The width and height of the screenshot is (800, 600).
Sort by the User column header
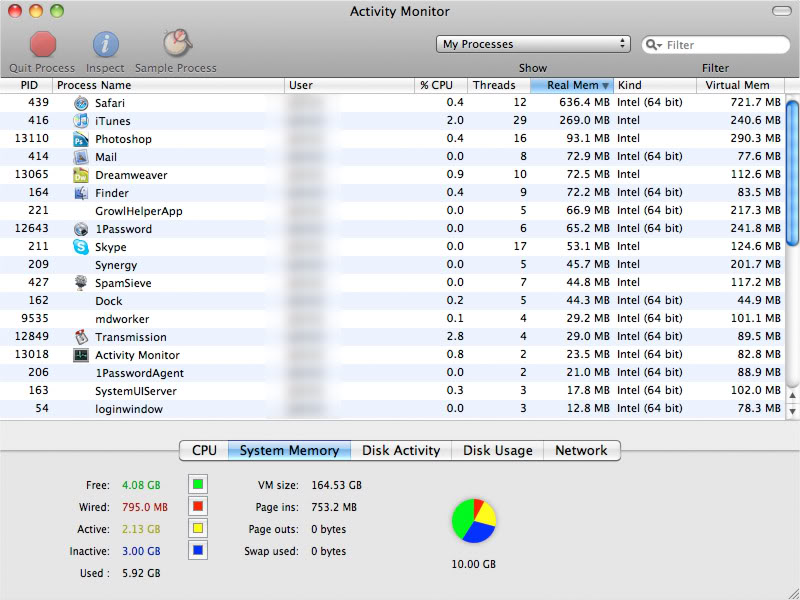coord(349,85)
